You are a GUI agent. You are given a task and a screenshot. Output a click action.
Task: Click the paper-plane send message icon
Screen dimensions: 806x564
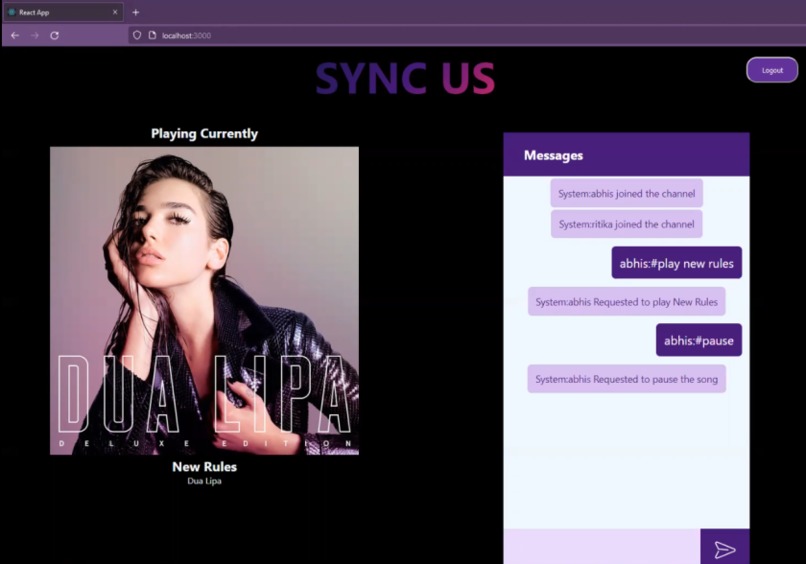pos(725,549)
